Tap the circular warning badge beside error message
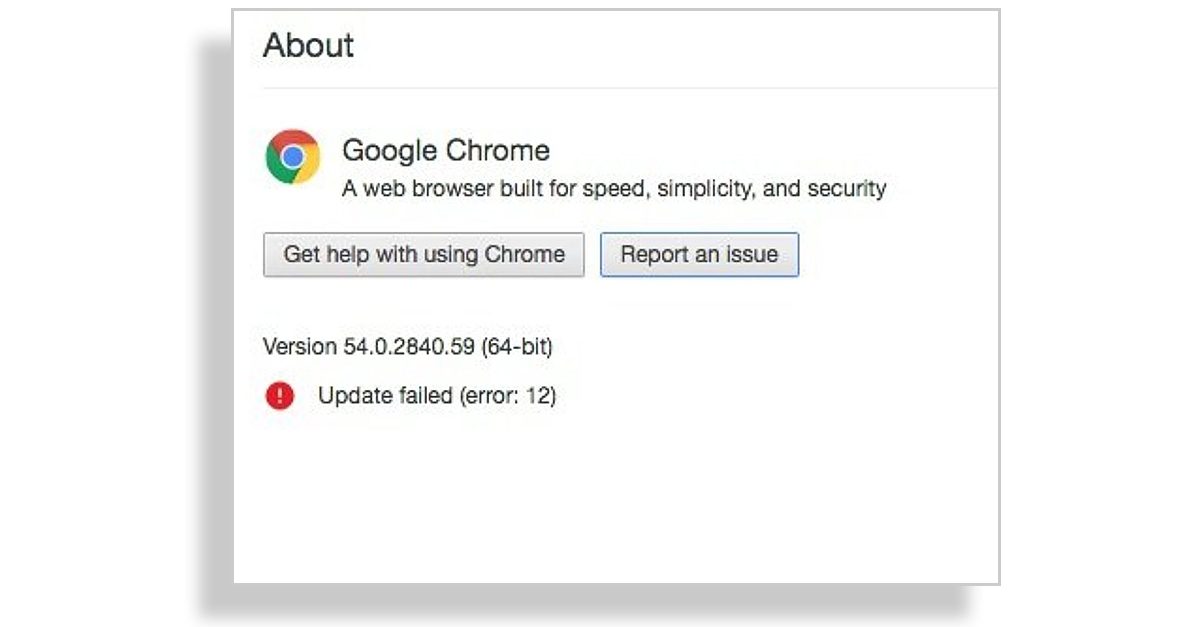Viewport: 1200px width, 627px height. 280,395
